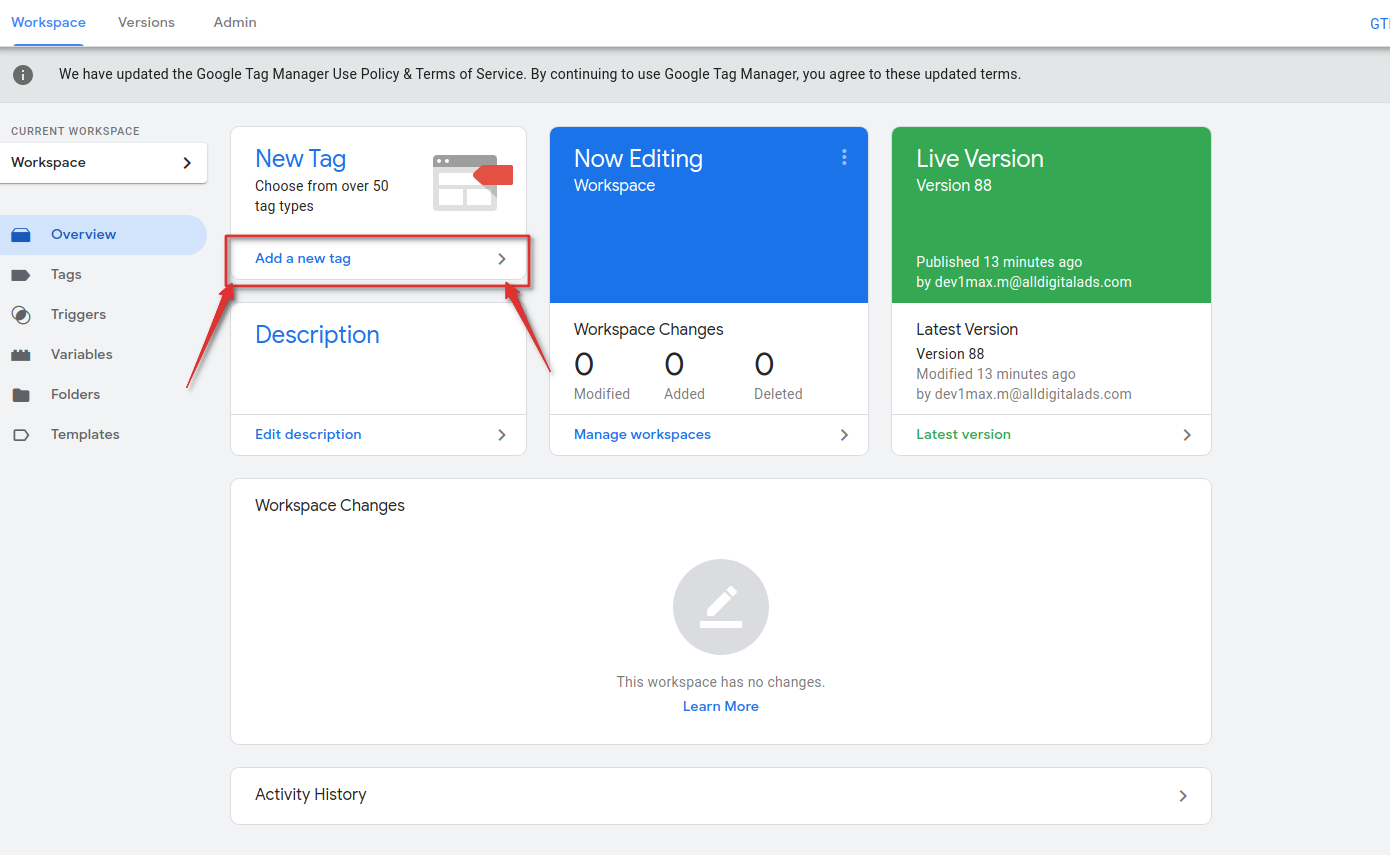Click the Description card heading

(x=317, y=335)
